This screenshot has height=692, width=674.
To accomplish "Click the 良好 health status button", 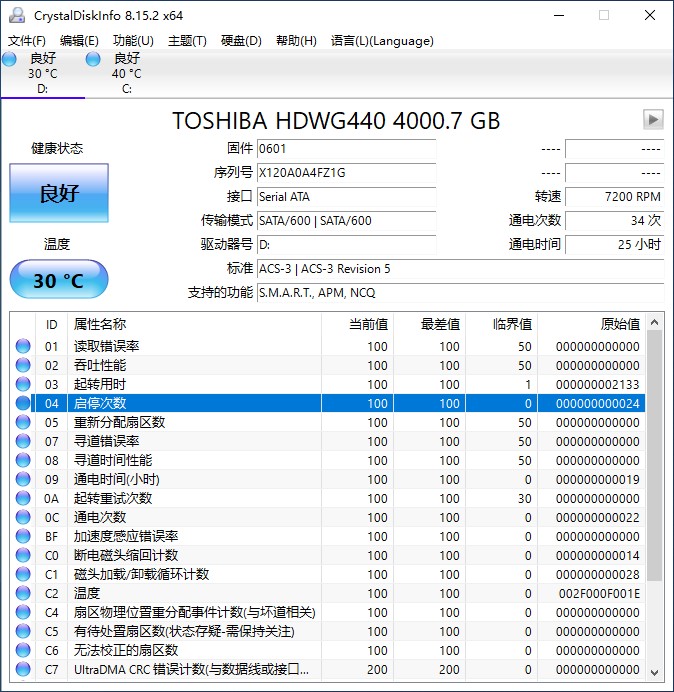I will tap(59, 193).
